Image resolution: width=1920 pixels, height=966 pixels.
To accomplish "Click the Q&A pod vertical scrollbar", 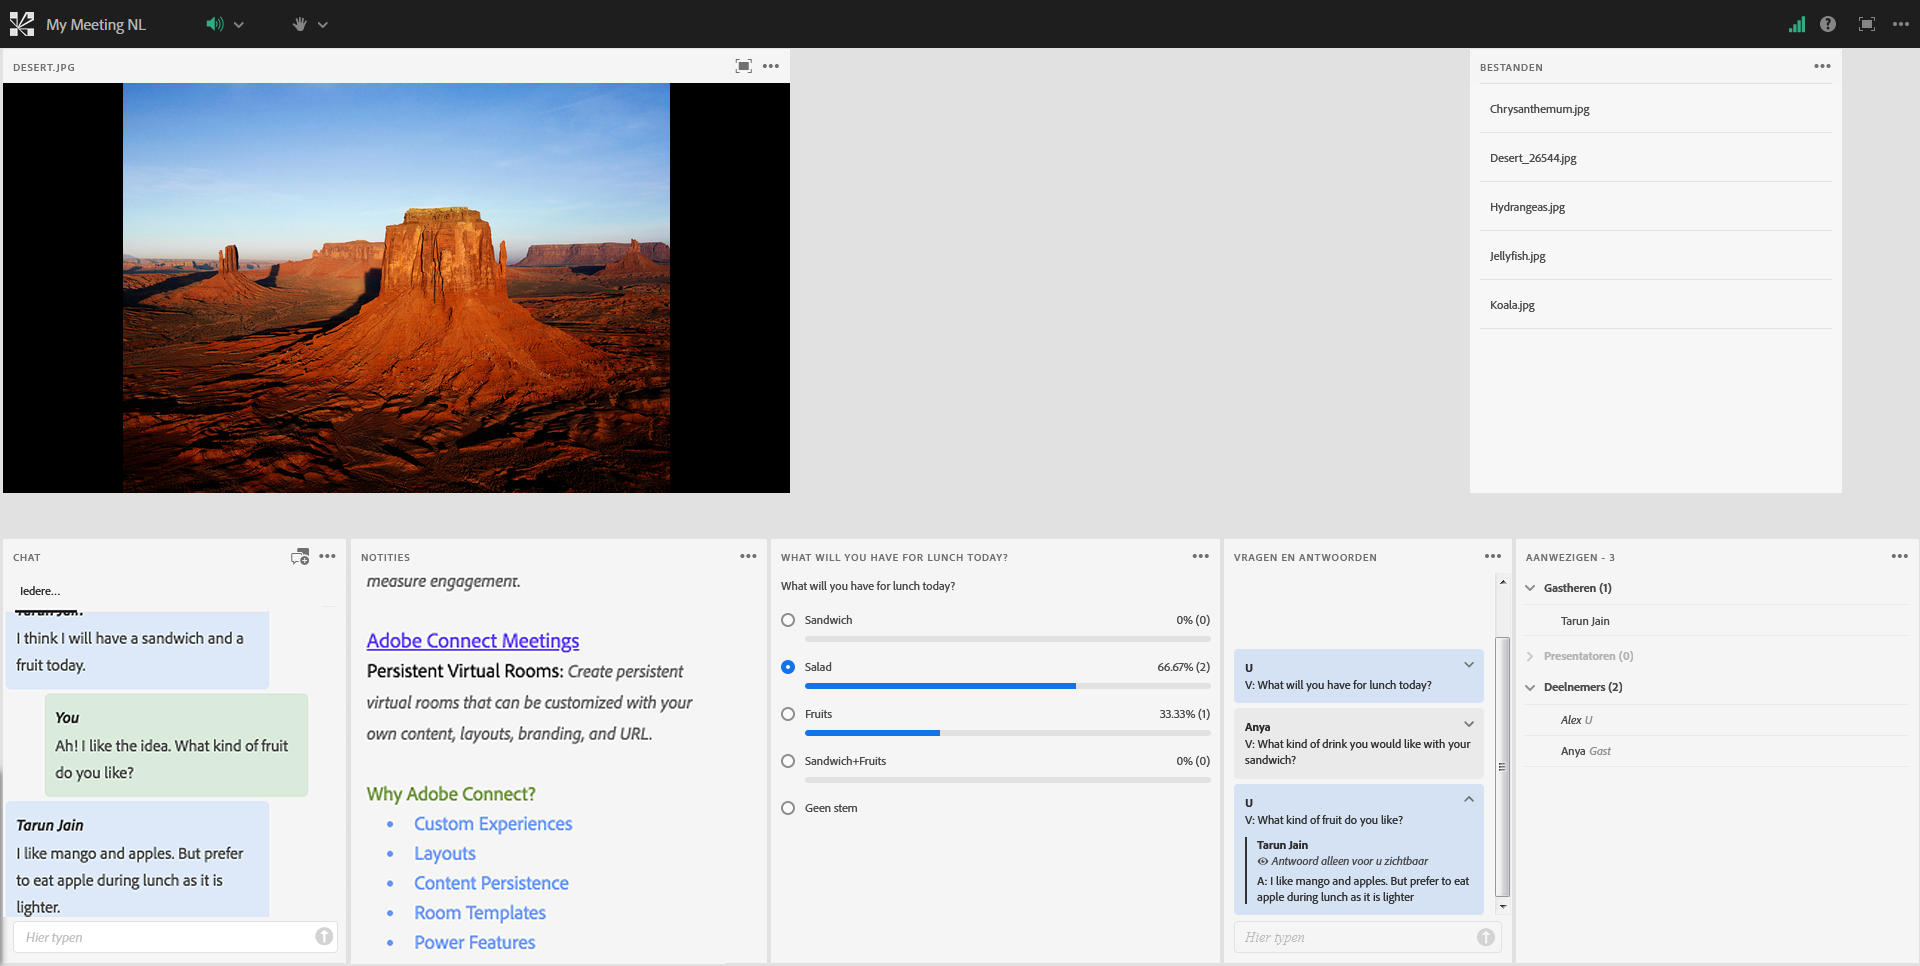I will [x=1502, y=766].
